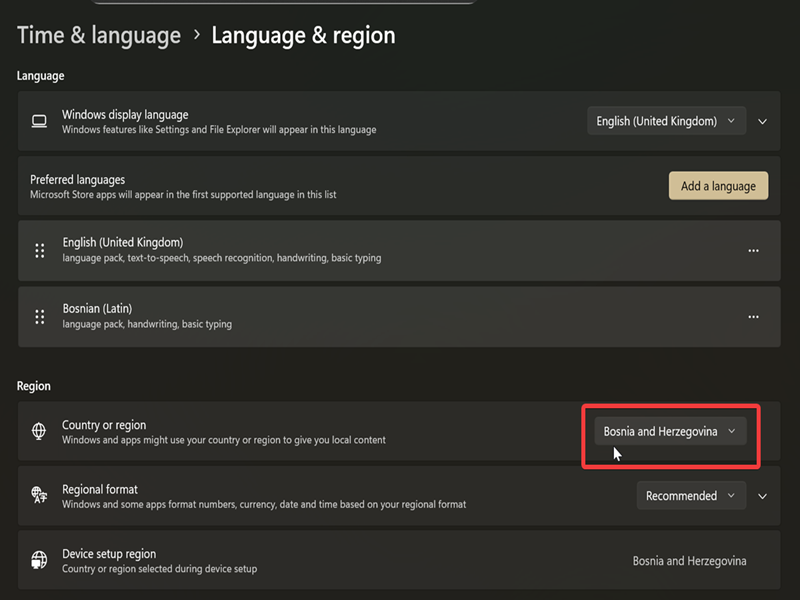Open the Regional format Recommended dropdown
800x600 pixels.
click(x=691, y=495)
